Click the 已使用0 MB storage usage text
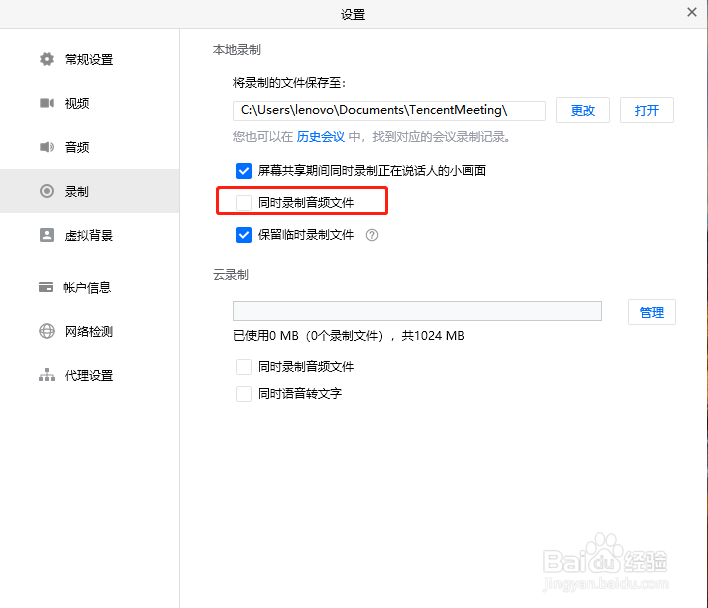 point(349,336)
